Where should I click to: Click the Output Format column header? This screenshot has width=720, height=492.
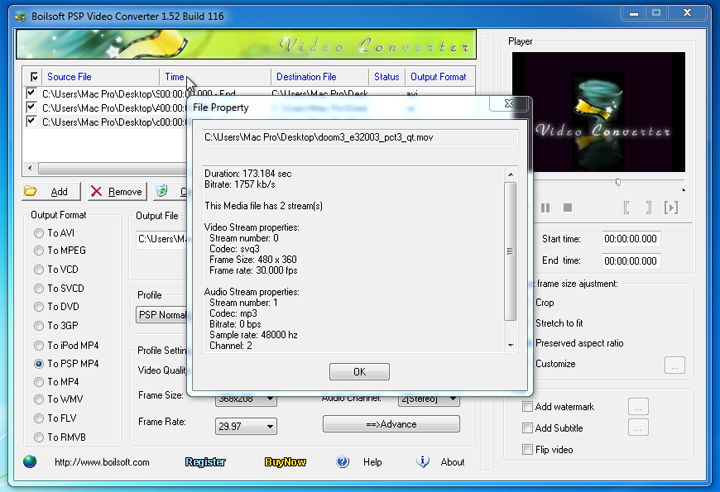(x=439, y=77)
